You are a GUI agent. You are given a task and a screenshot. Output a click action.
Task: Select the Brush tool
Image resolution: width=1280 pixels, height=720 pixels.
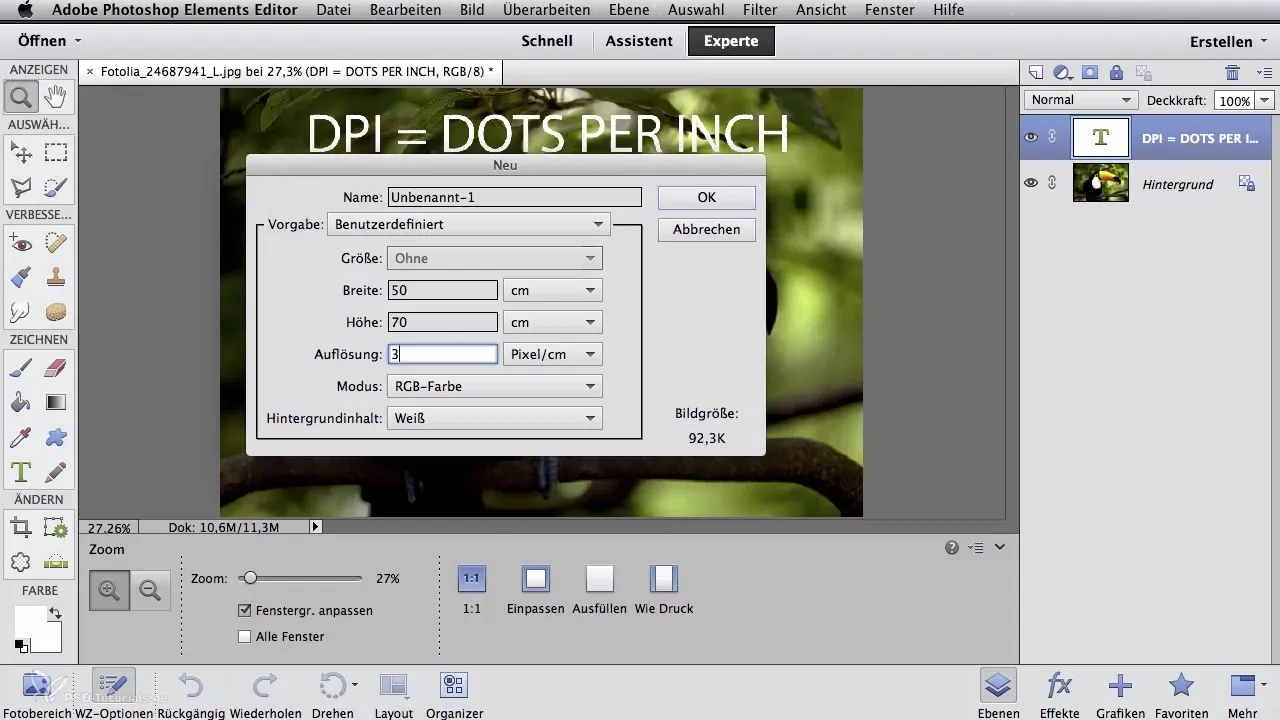(20, 368)
